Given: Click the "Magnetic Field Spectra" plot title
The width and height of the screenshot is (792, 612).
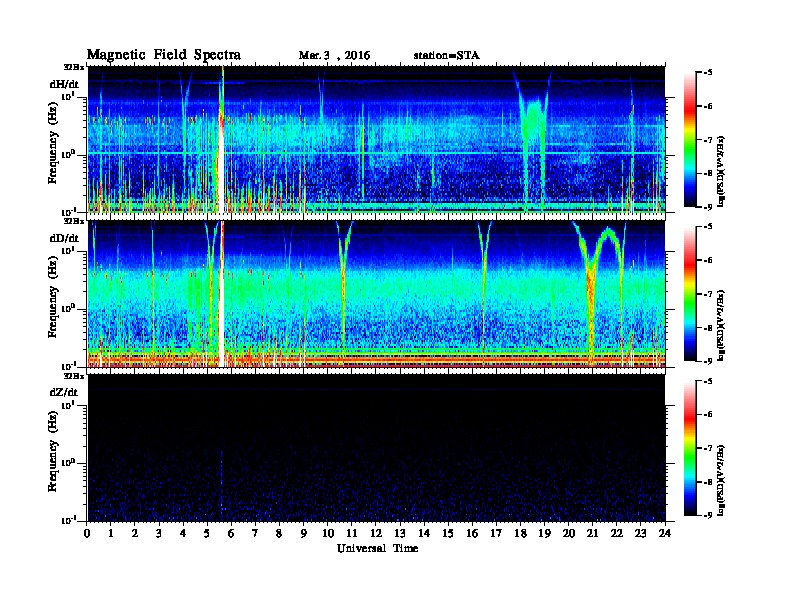Looking at the screenshot, I should pyautogui.click(x=164, y=55).
